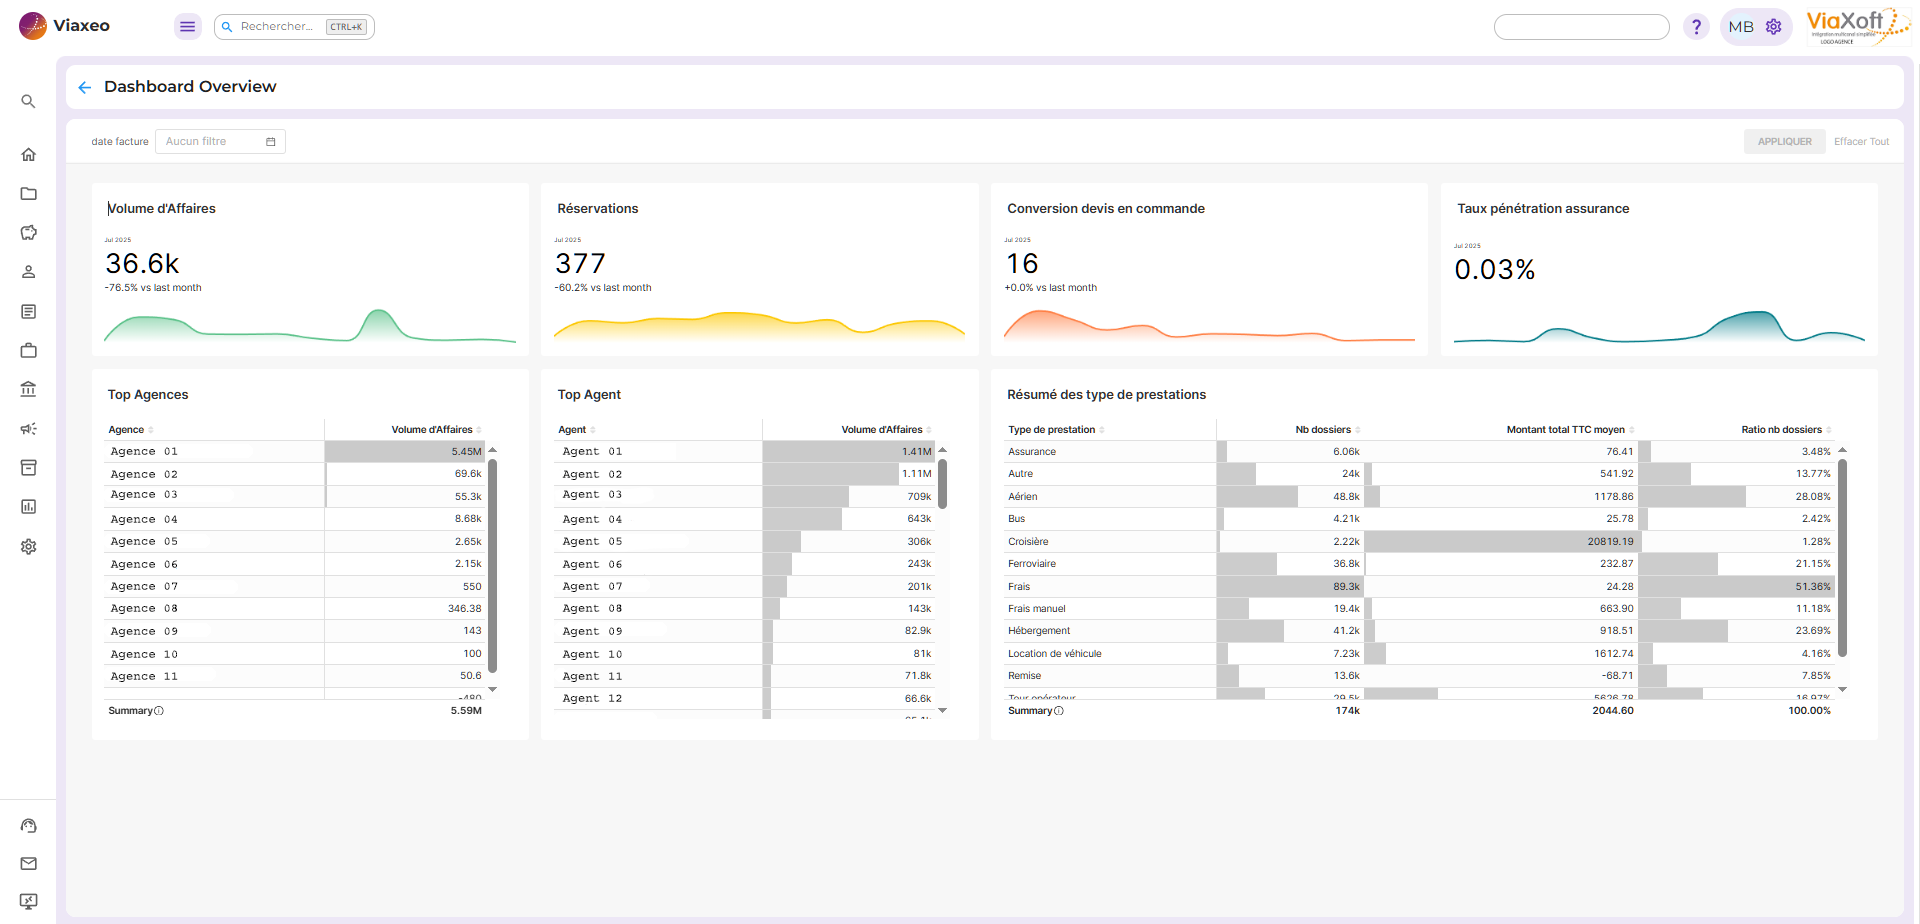Click the APPLIQUER button
This screenshot has width=1920, height=924.
click(1784, 142)
